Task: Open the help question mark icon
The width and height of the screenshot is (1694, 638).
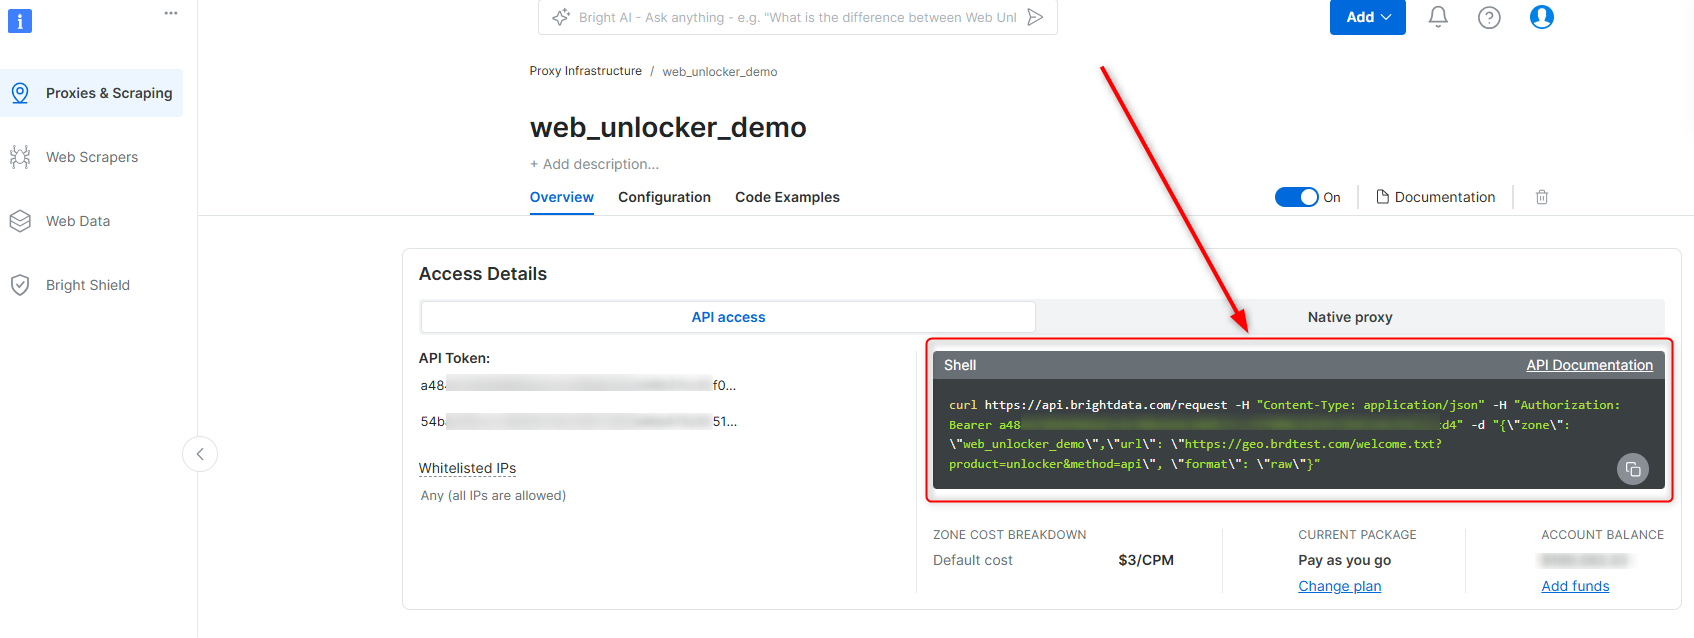Action: coord(1489,17)
